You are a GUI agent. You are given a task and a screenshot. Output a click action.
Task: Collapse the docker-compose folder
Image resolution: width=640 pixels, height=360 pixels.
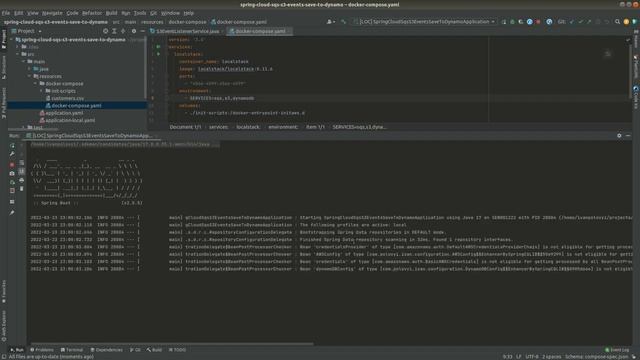point(36,84)
